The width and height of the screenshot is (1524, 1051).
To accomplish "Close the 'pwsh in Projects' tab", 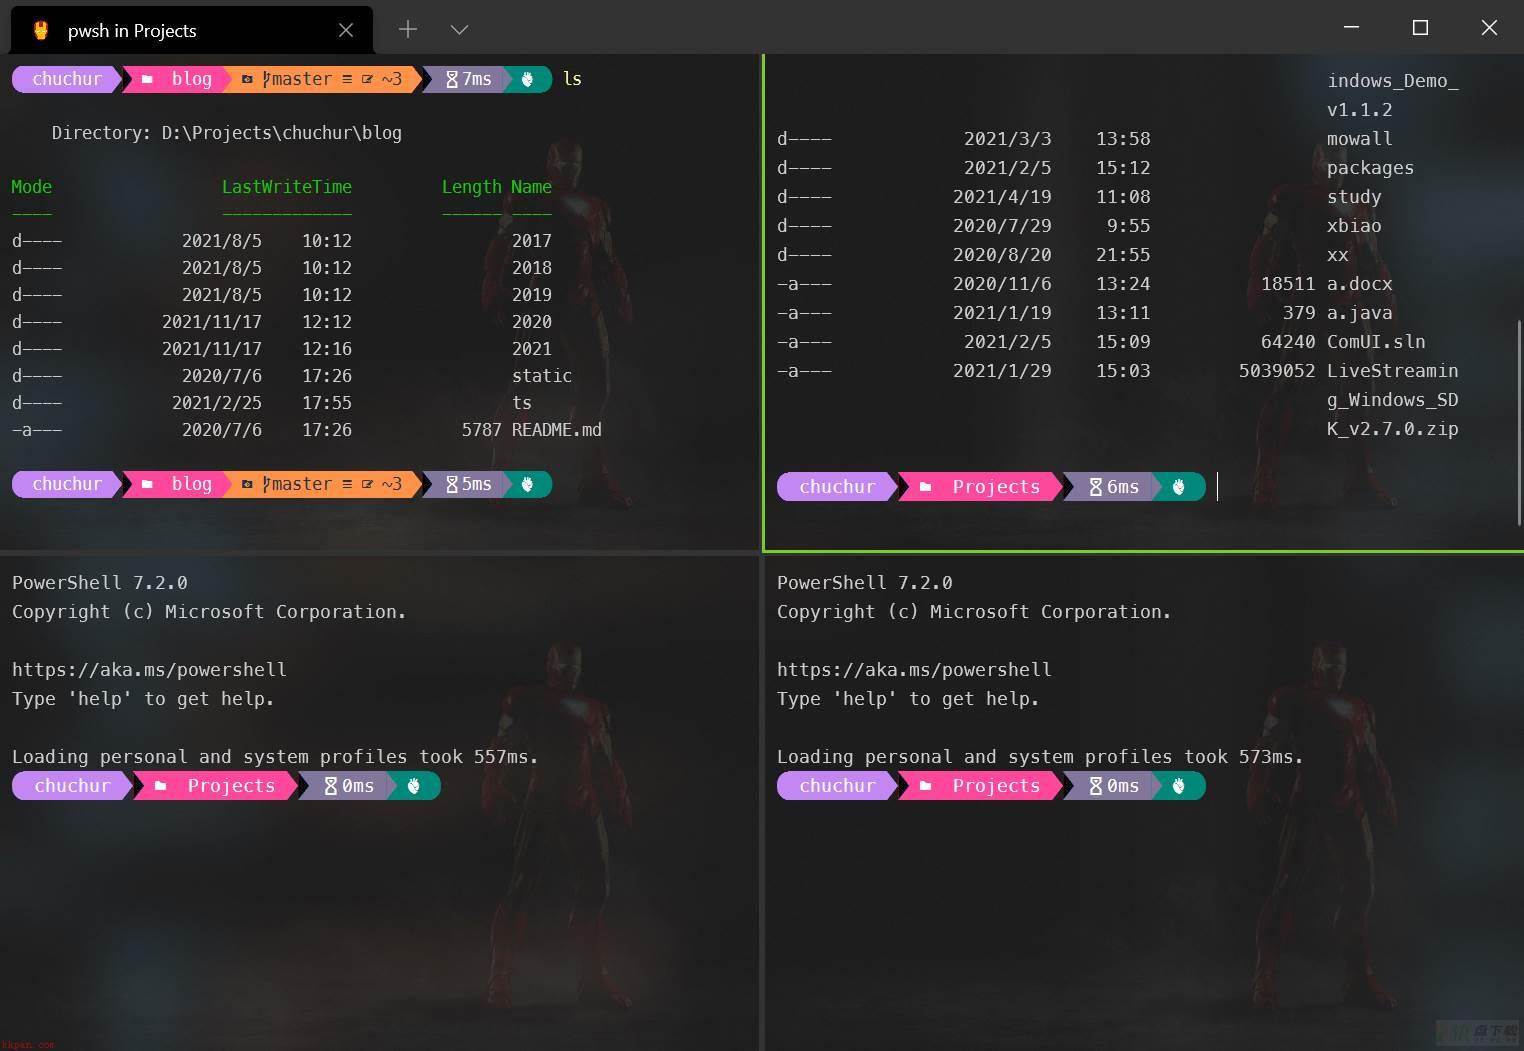I will (346, 30).
